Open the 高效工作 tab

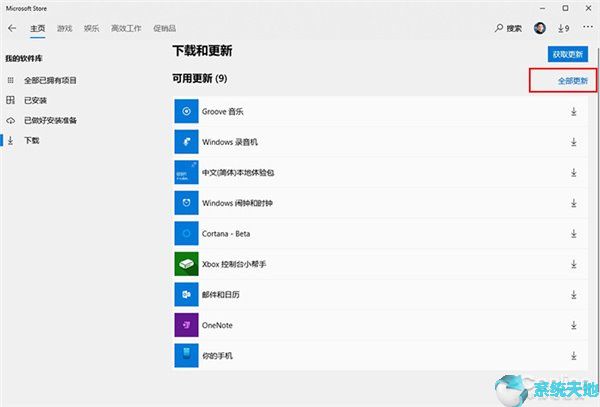point(126,28)
